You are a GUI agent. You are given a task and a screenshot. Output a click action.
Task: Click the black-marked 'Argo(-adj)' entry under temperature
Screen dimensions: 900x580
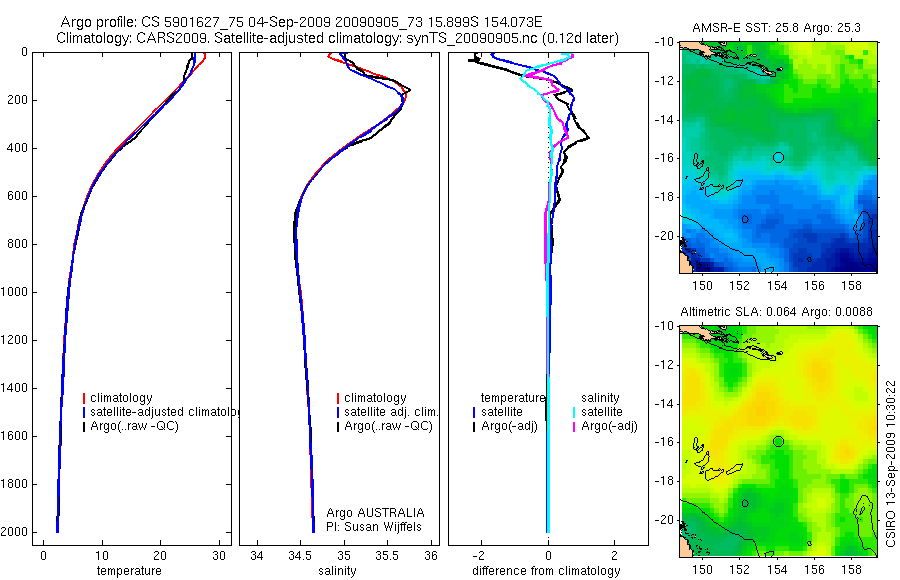click(x=509, y=426)
